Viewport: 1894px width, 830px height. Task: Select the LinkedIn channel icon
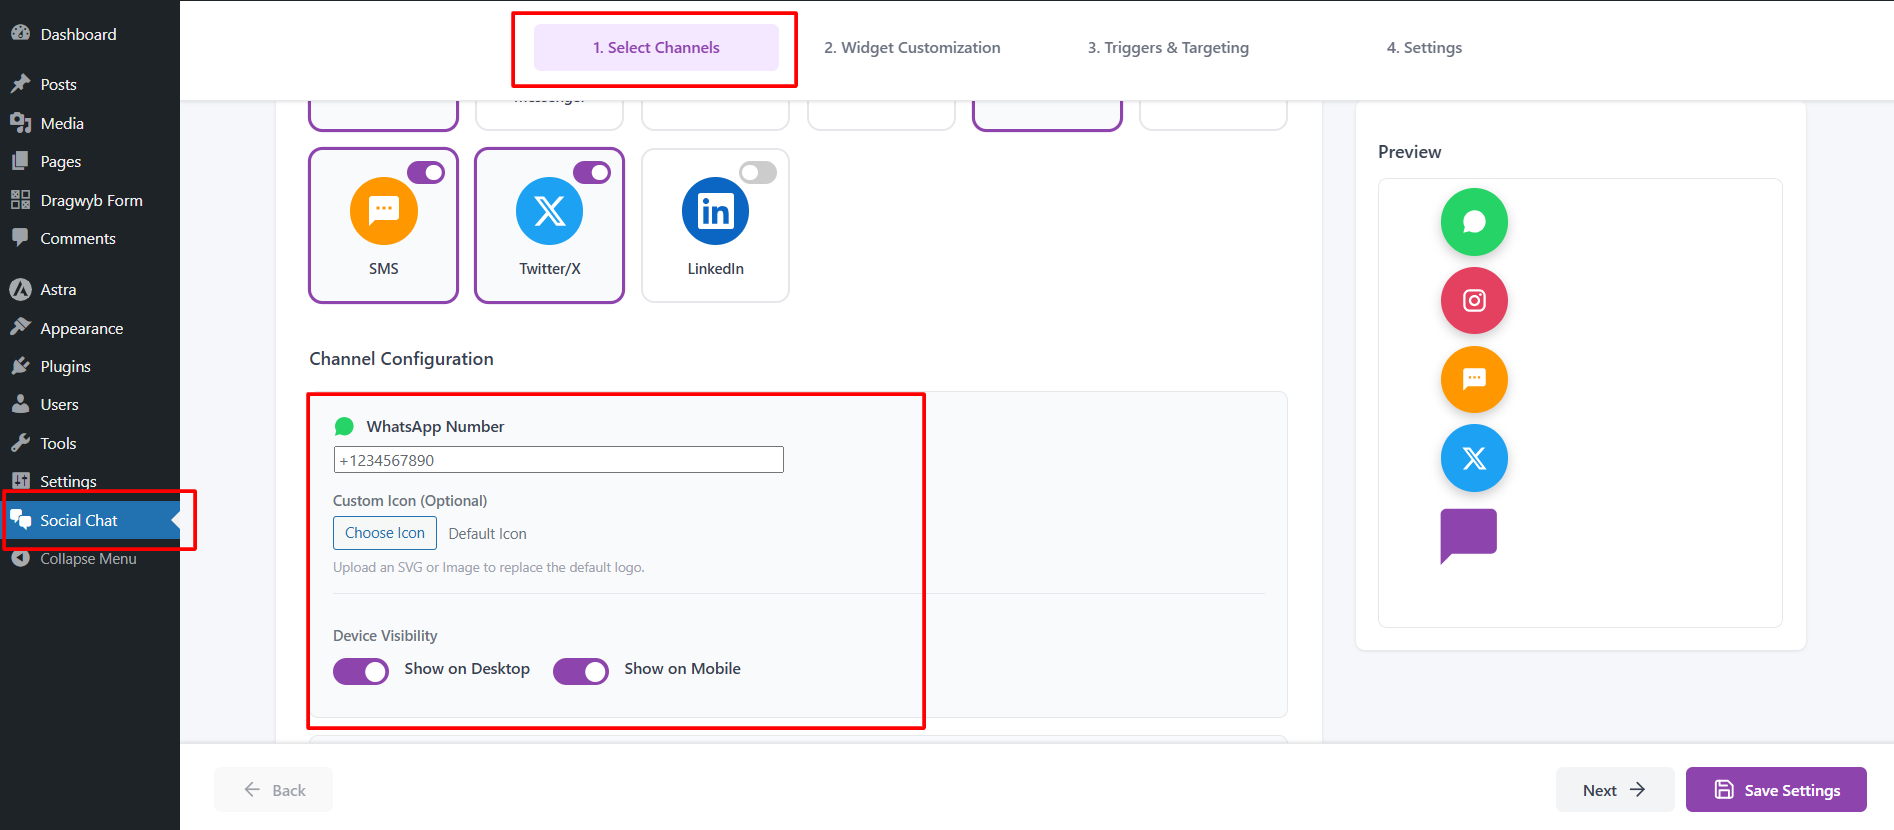point(715,212)
